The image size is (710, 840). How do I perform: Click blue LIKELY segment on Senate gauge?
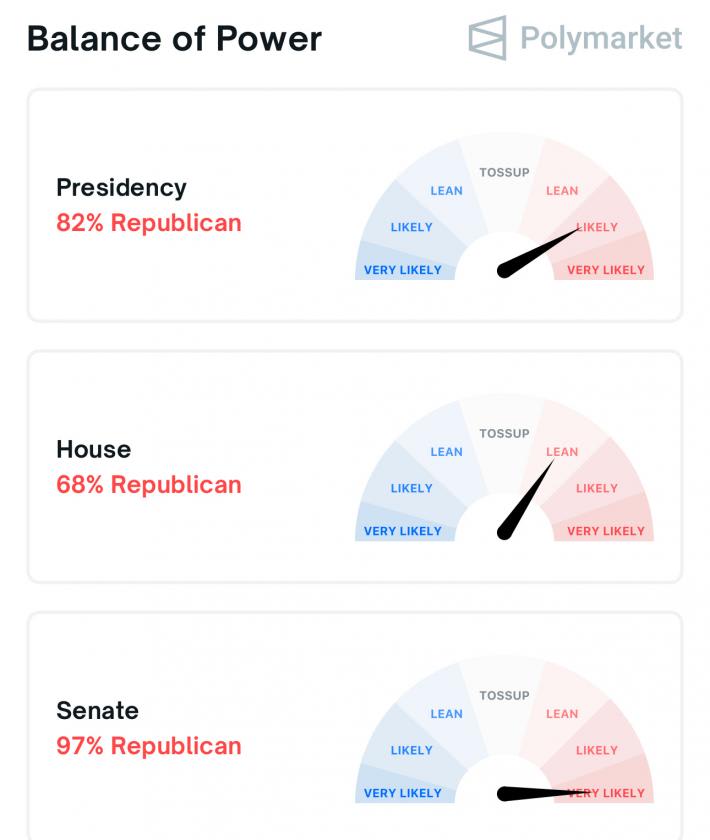tap(411, 750)
